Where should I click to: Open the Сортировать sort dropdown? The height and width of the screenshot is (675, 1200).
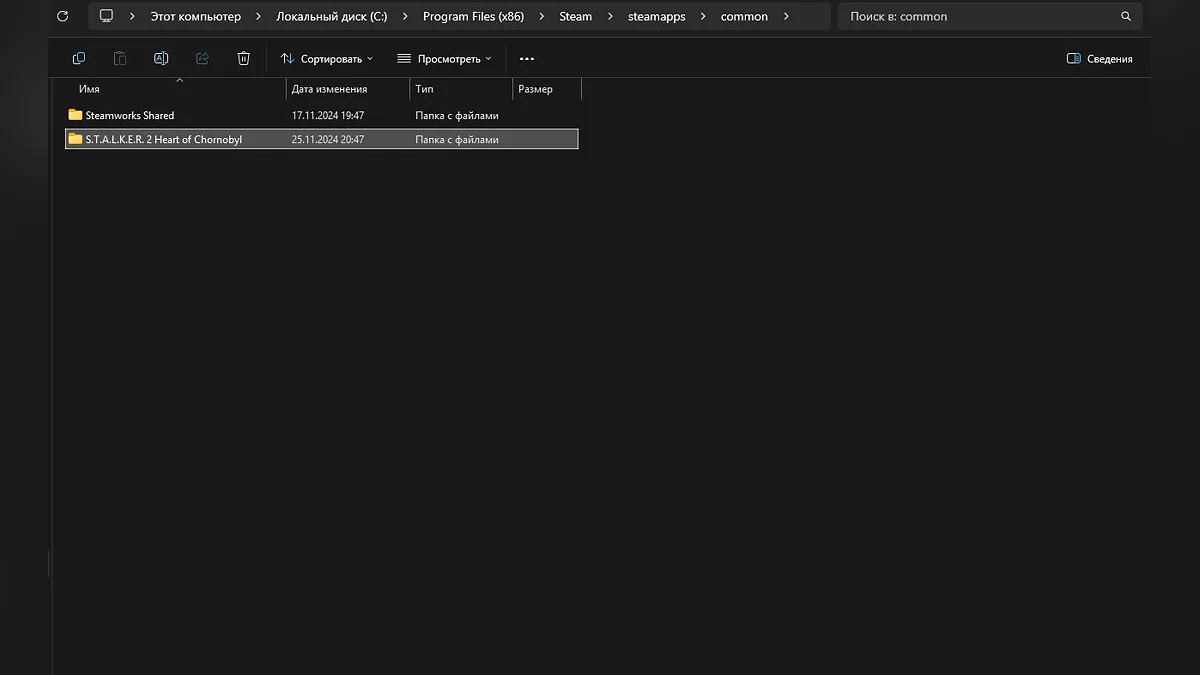[x=326, y=59]
